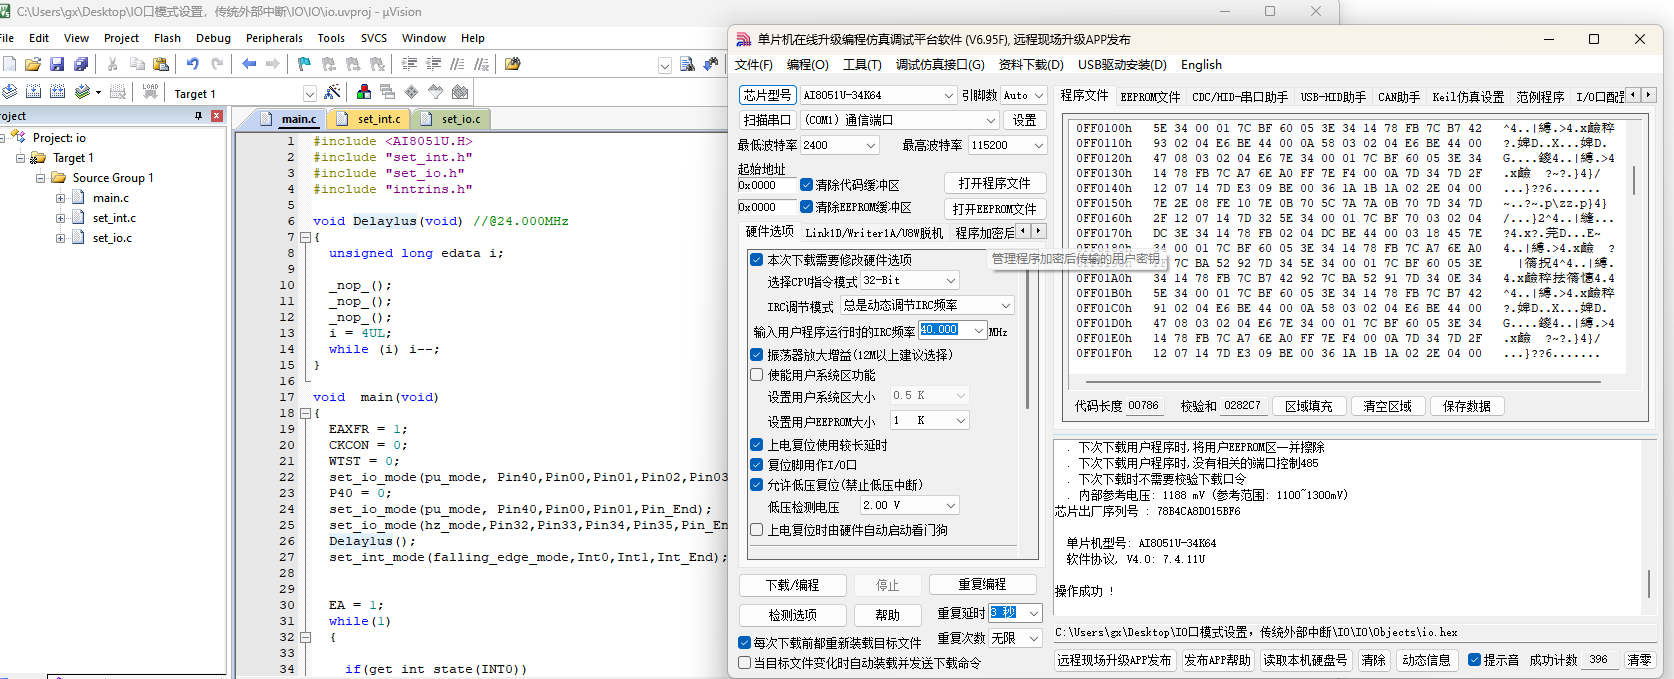Click the 清空区域 button
The height and width of the screenshot is (679, 1674).
(x=1387, y=406)
